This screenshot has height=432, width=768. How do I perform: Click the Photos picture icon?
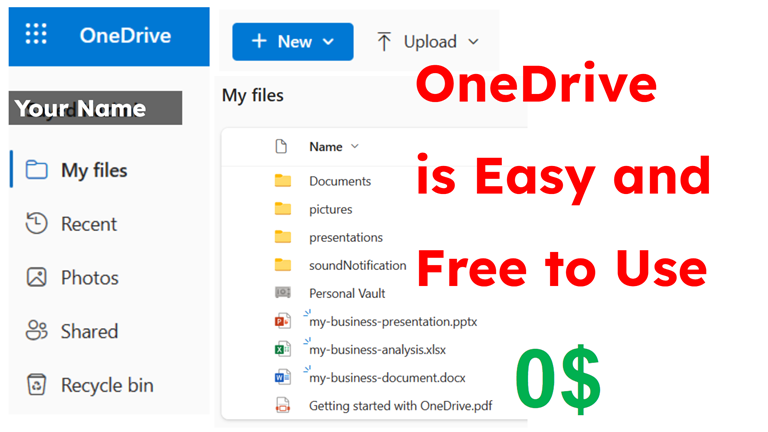click(x=36, y=277)
